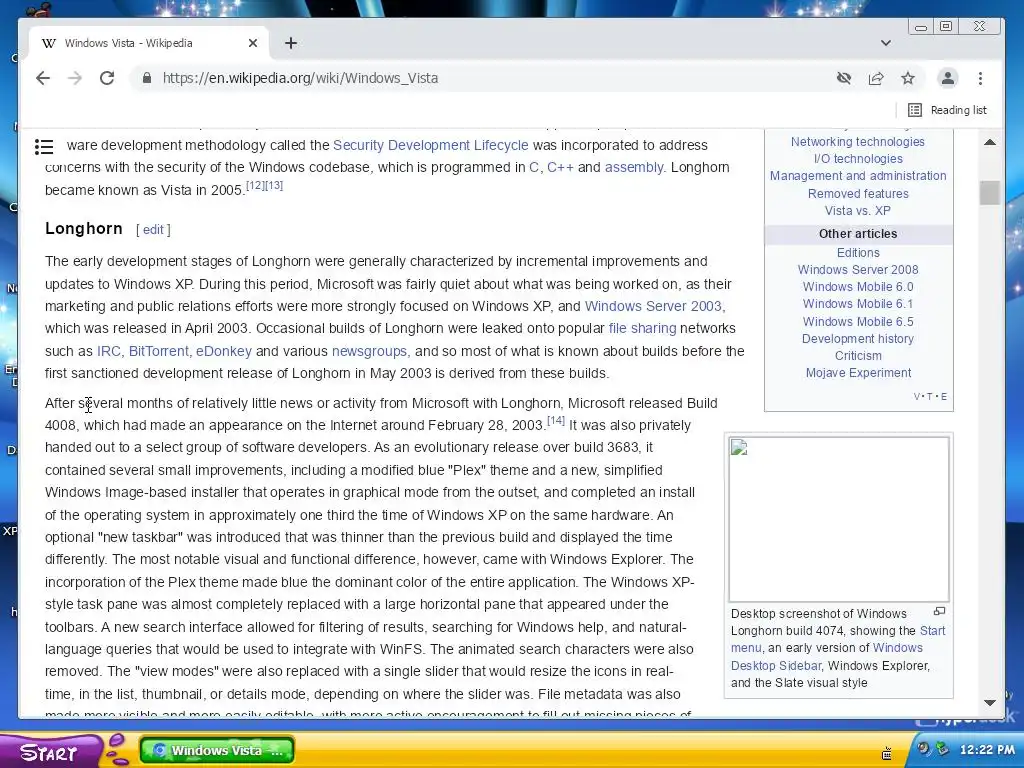1024x768 pixels.
Task: Click citation reference [13]
Action: pyautogui.click(x=274, y=185)
